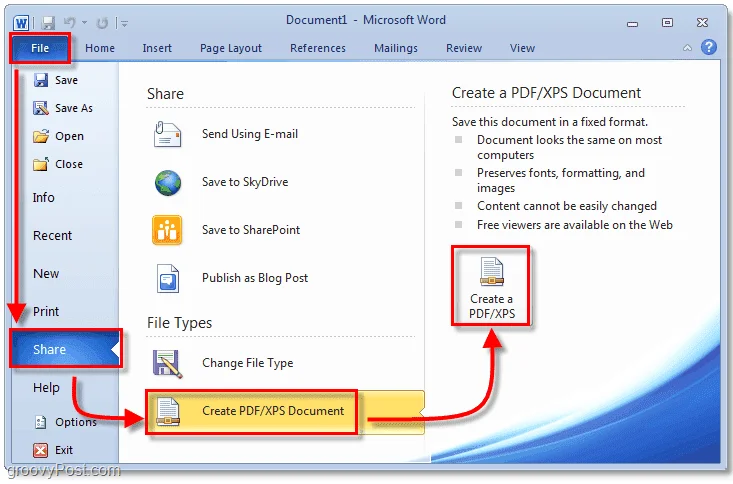This screenshot has width=733, height=484.
Task: Select Recent in the backstage sidebar
Action: (52, 236)
